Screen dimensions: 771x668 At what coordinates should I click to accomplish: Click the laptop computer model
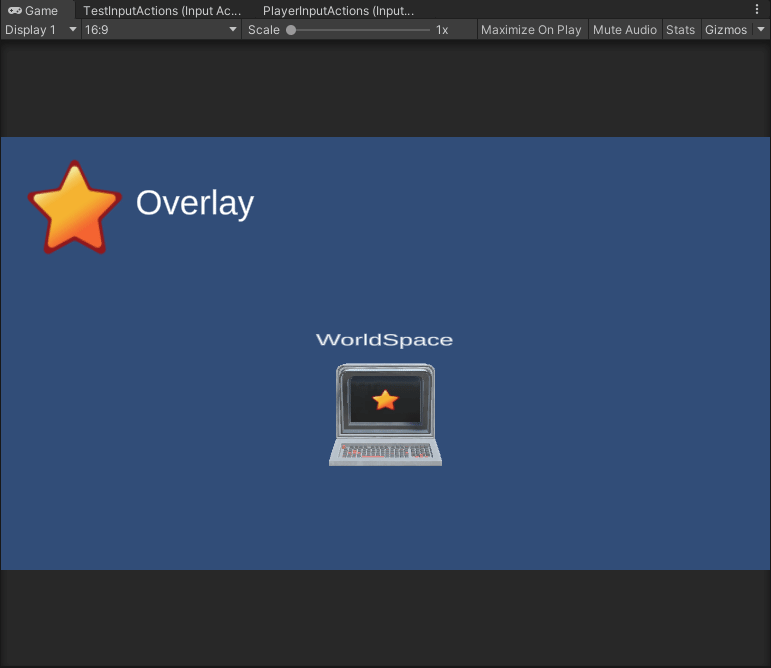386,414
